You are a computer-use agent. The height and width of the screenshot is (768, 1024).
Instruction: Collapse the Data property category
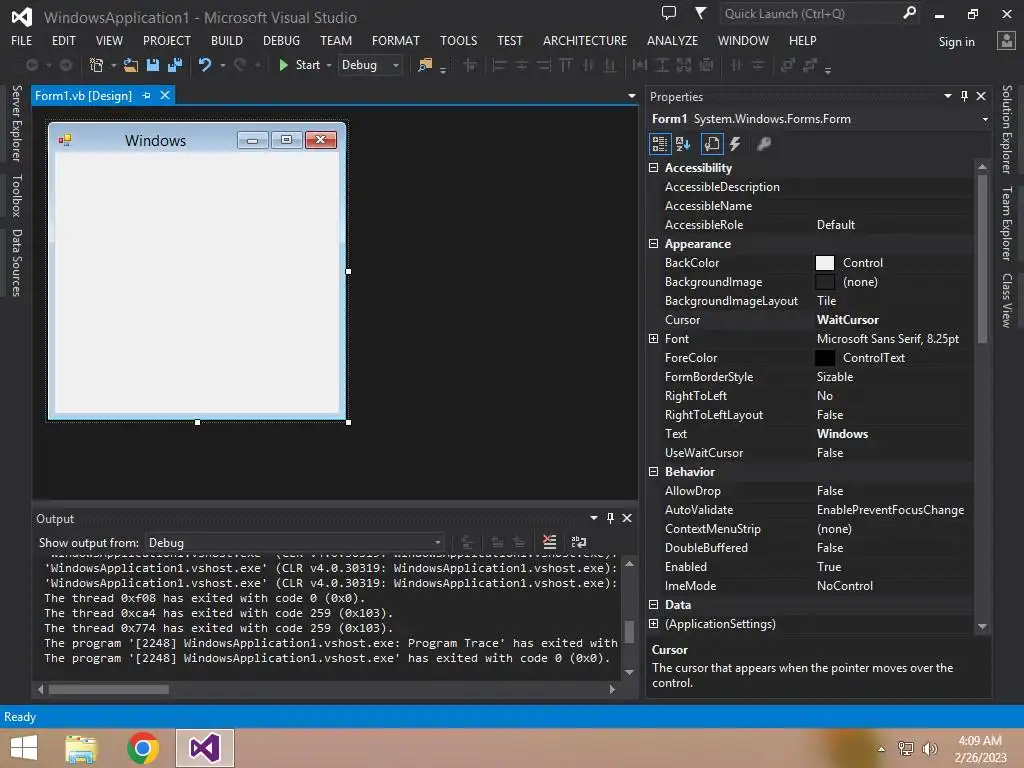click(653, 605)
